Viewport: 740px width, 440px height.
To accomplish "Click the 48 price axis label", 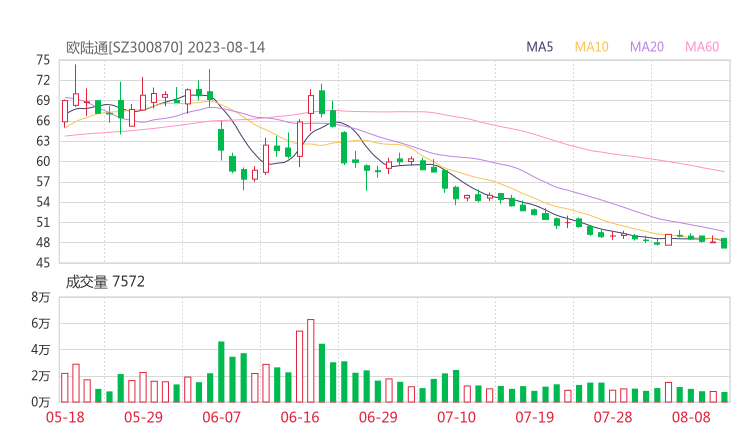I will (x=43, y=243).
